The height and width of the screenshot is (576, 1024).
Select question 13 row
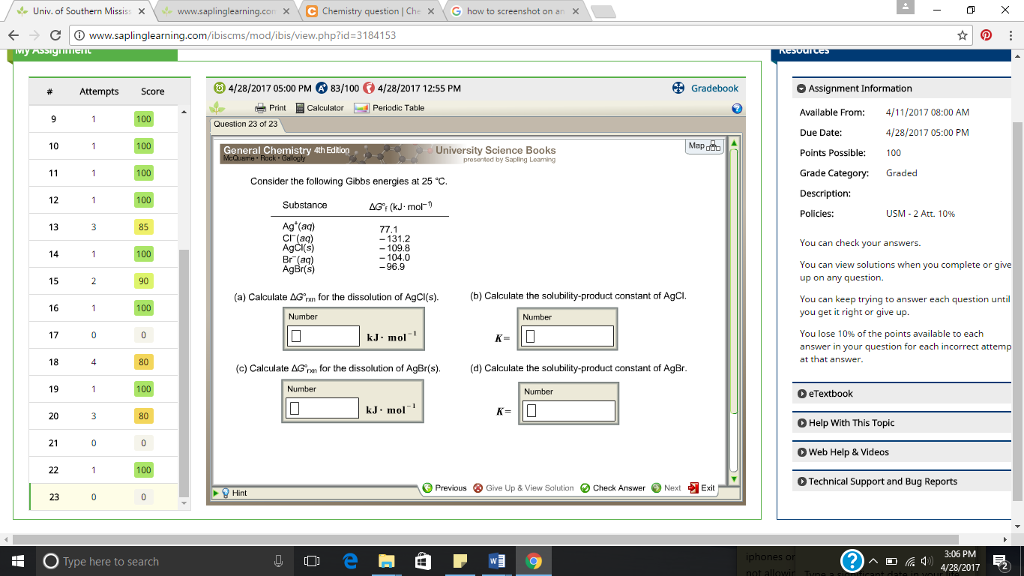103,227
